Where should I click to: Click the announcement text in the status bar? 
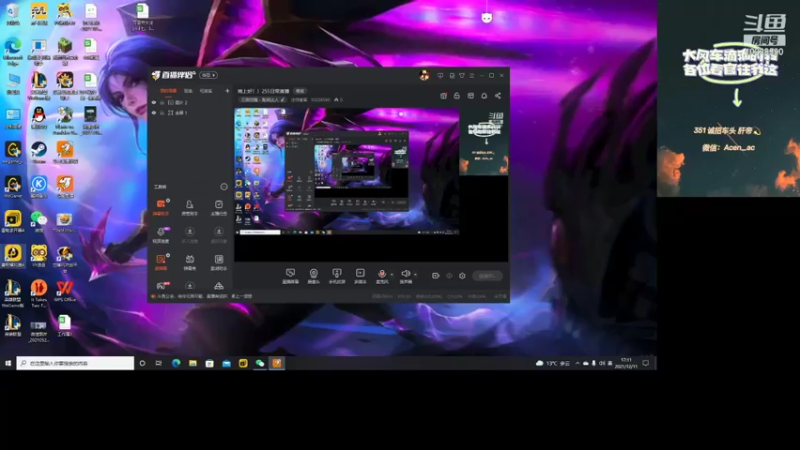click(x=204, y=296)
